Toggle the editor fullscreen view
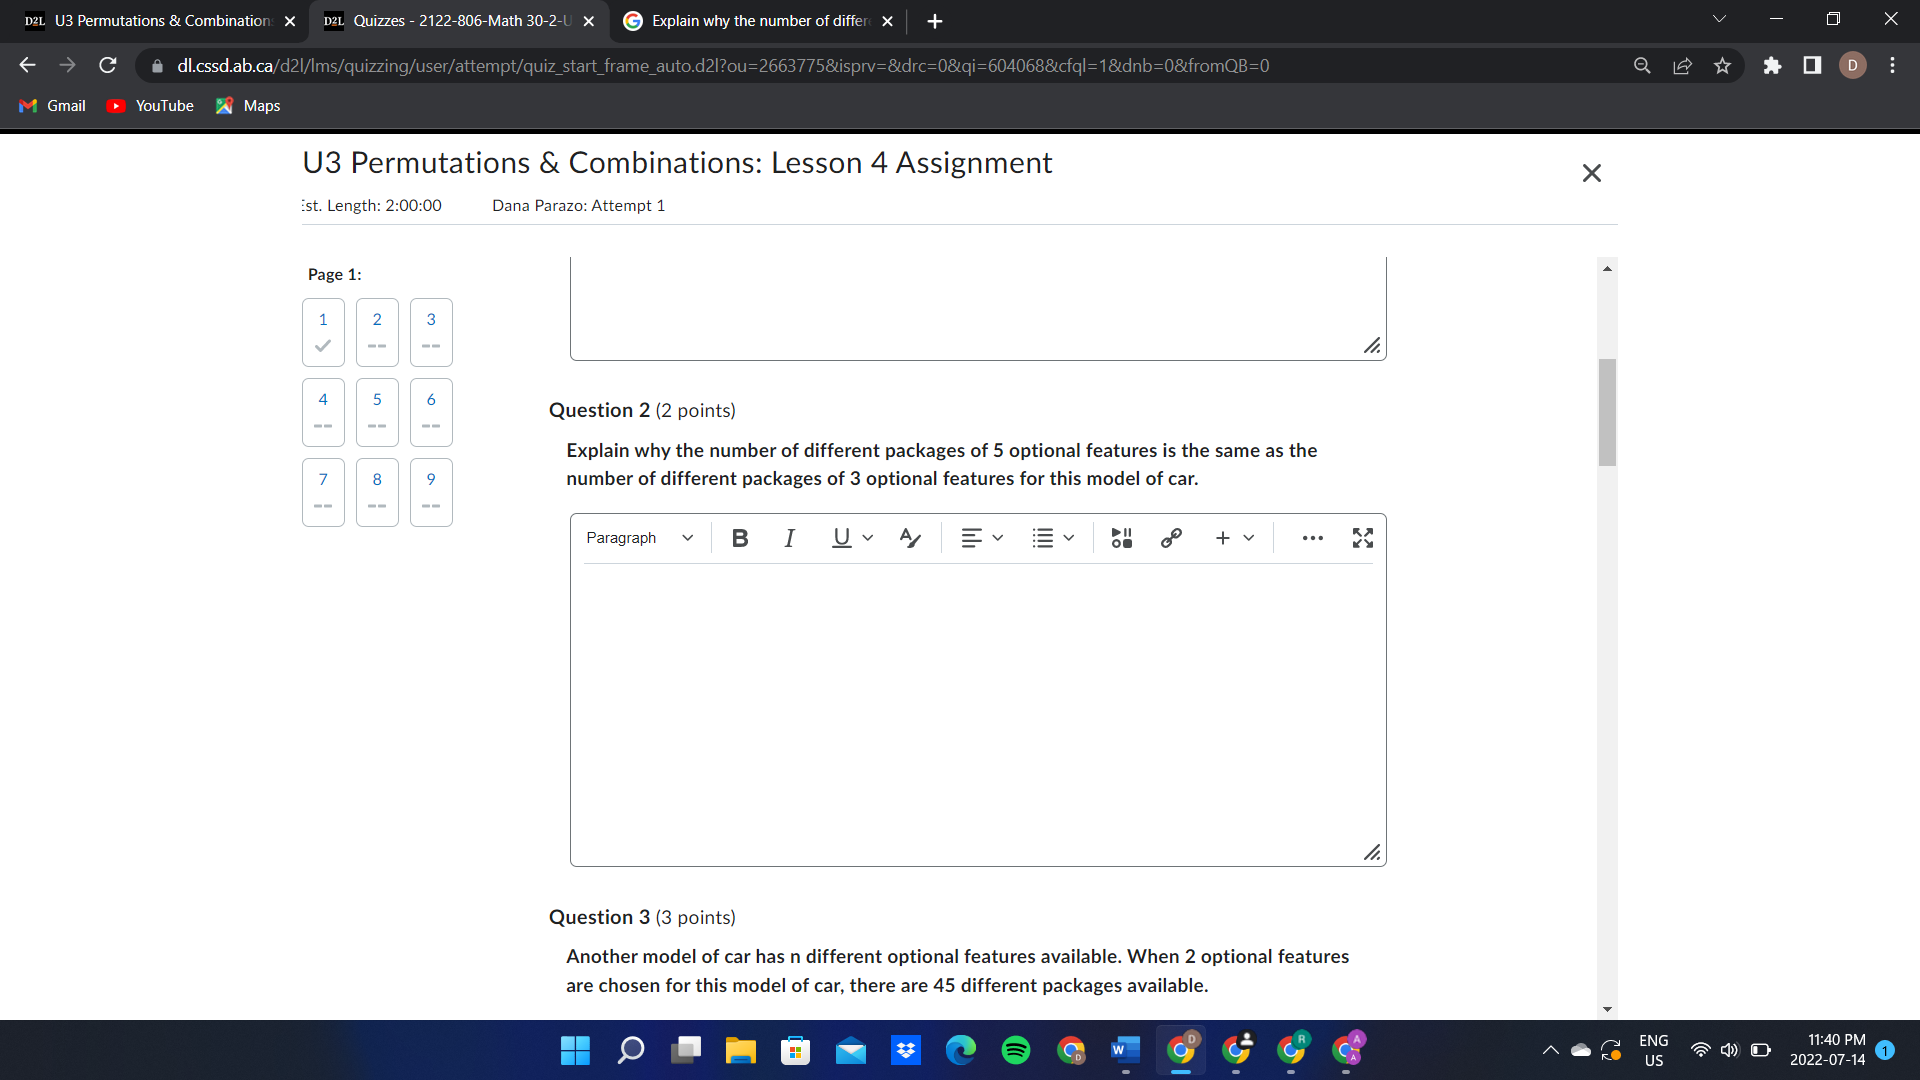 pos(1362,537)
